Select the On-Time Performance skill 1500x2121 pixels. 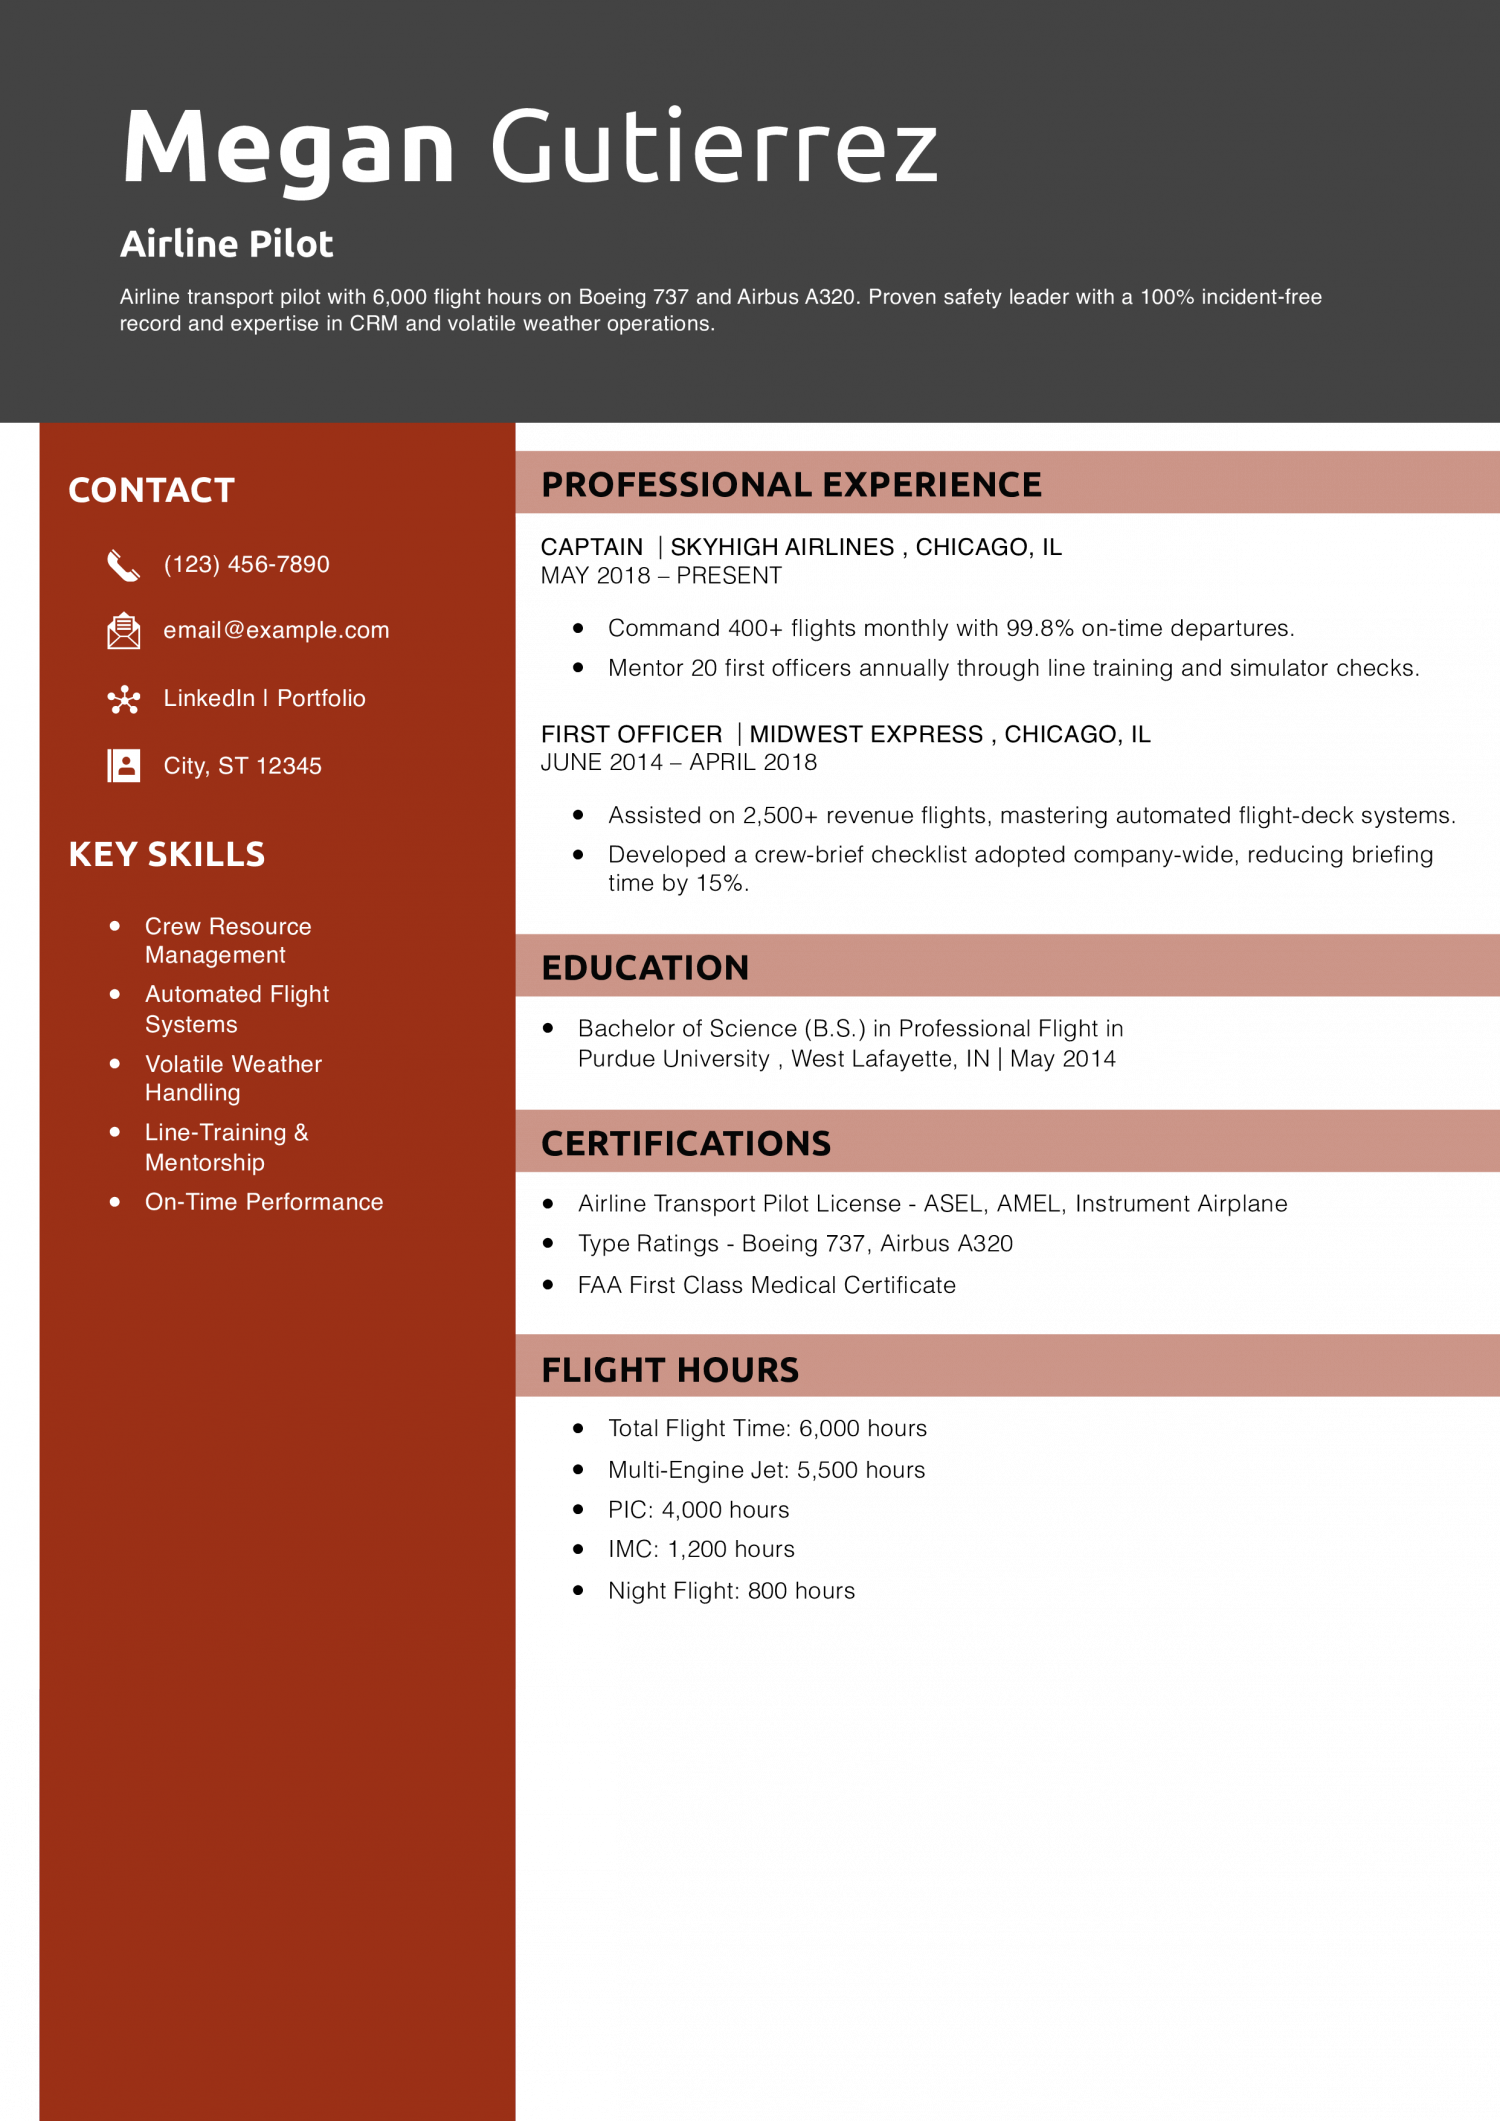point(264,1202)
